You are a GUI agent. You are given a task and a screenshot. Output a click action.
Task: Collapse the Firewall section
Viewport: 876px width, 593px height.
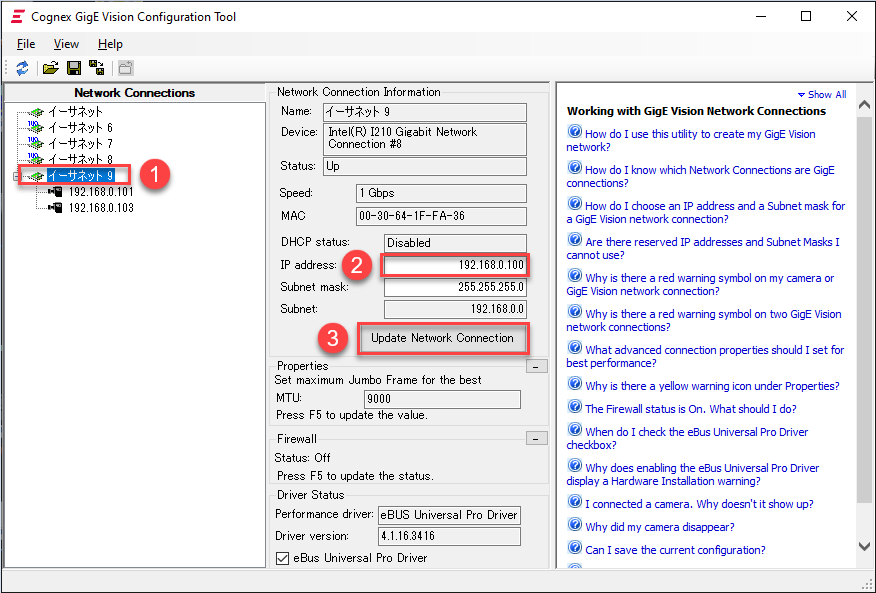point(537,439)
